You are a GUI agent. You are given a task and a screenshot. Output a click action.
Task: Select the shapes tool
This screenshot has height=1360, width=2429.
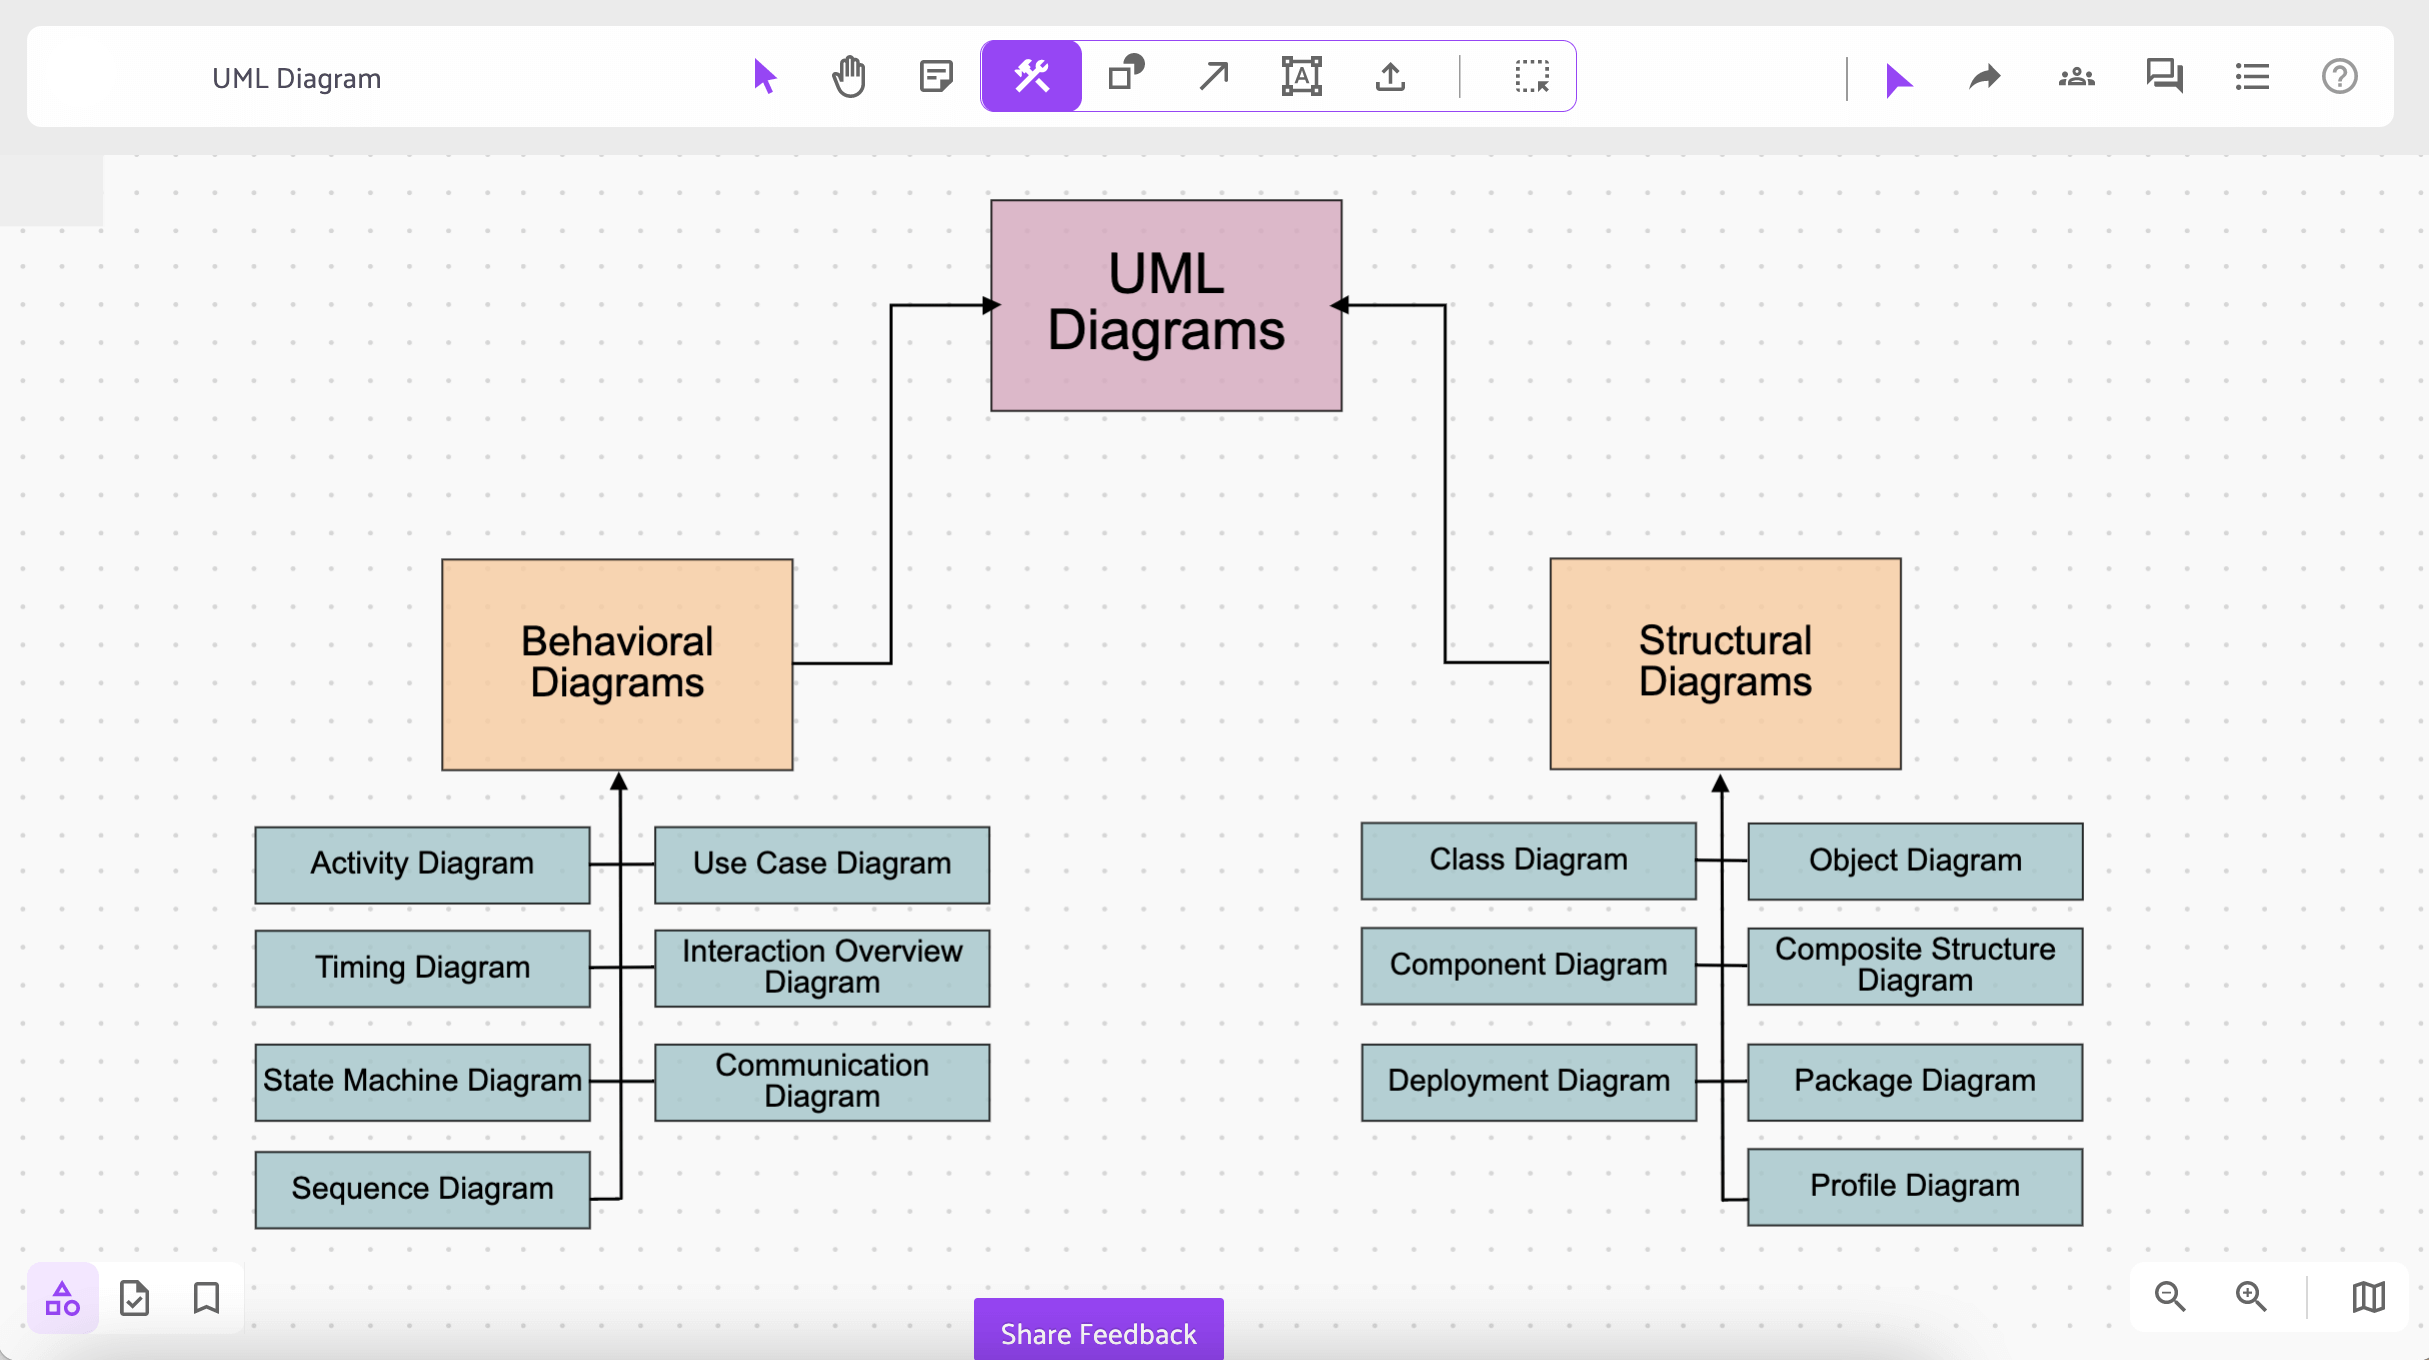pyautogui.click(x=1126, y=75)
